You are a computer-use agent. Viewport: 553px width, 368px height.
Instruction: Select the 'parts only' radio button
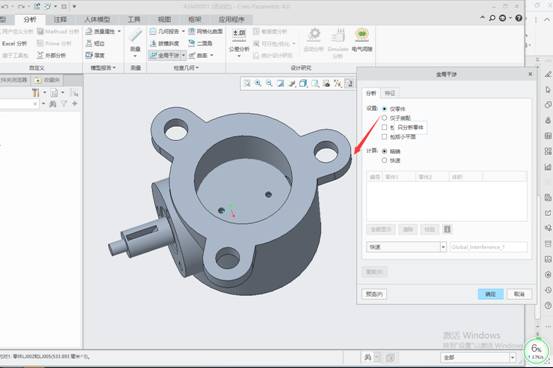[384, 109]
